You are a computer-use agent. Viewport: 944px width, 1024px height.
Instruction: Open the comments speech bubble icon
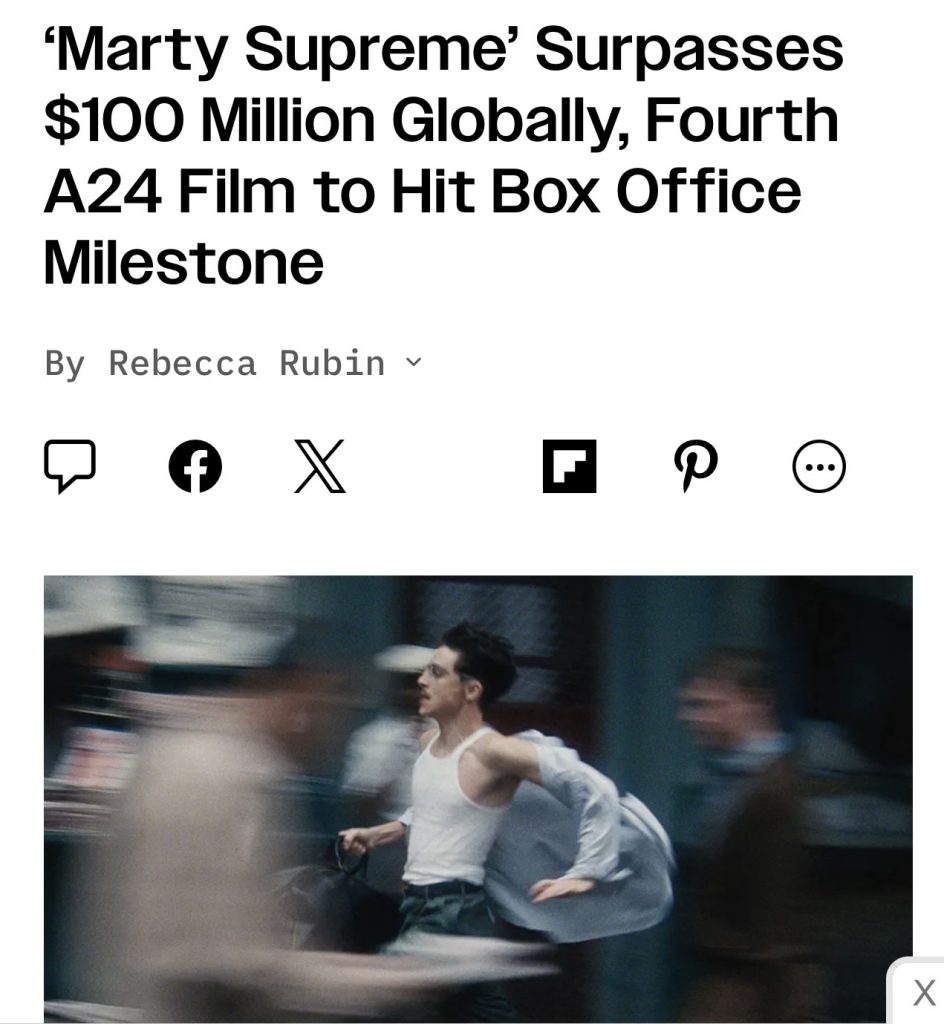tap(70, 466)
